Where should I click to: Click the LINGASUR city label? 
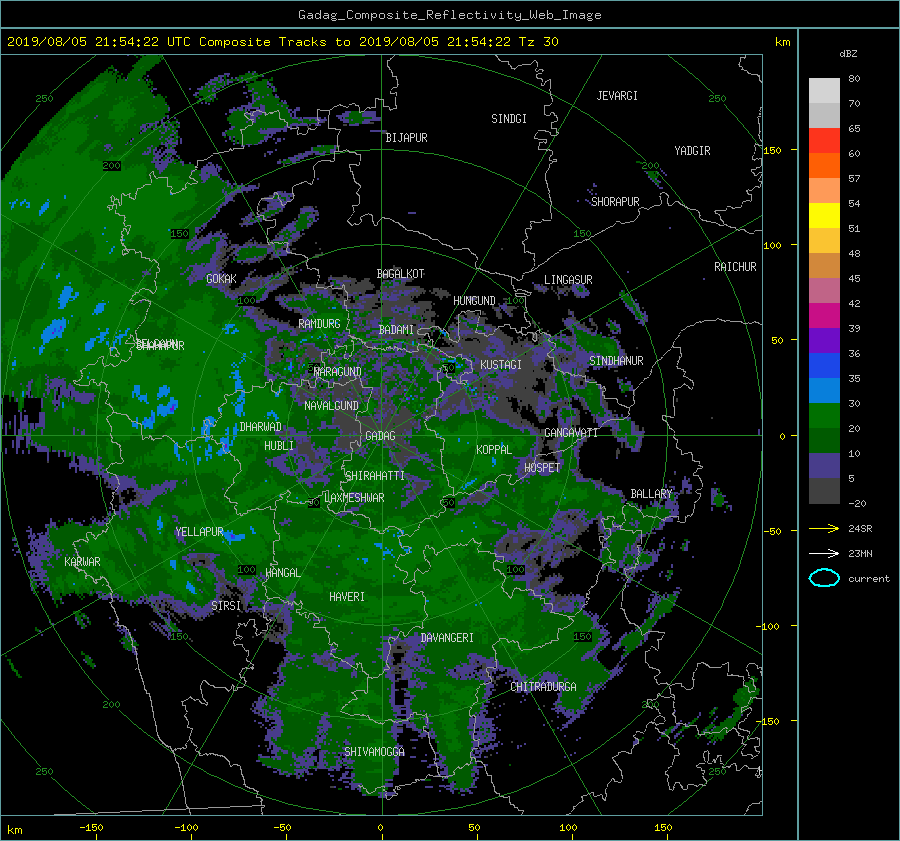click(x=568, y=280)
